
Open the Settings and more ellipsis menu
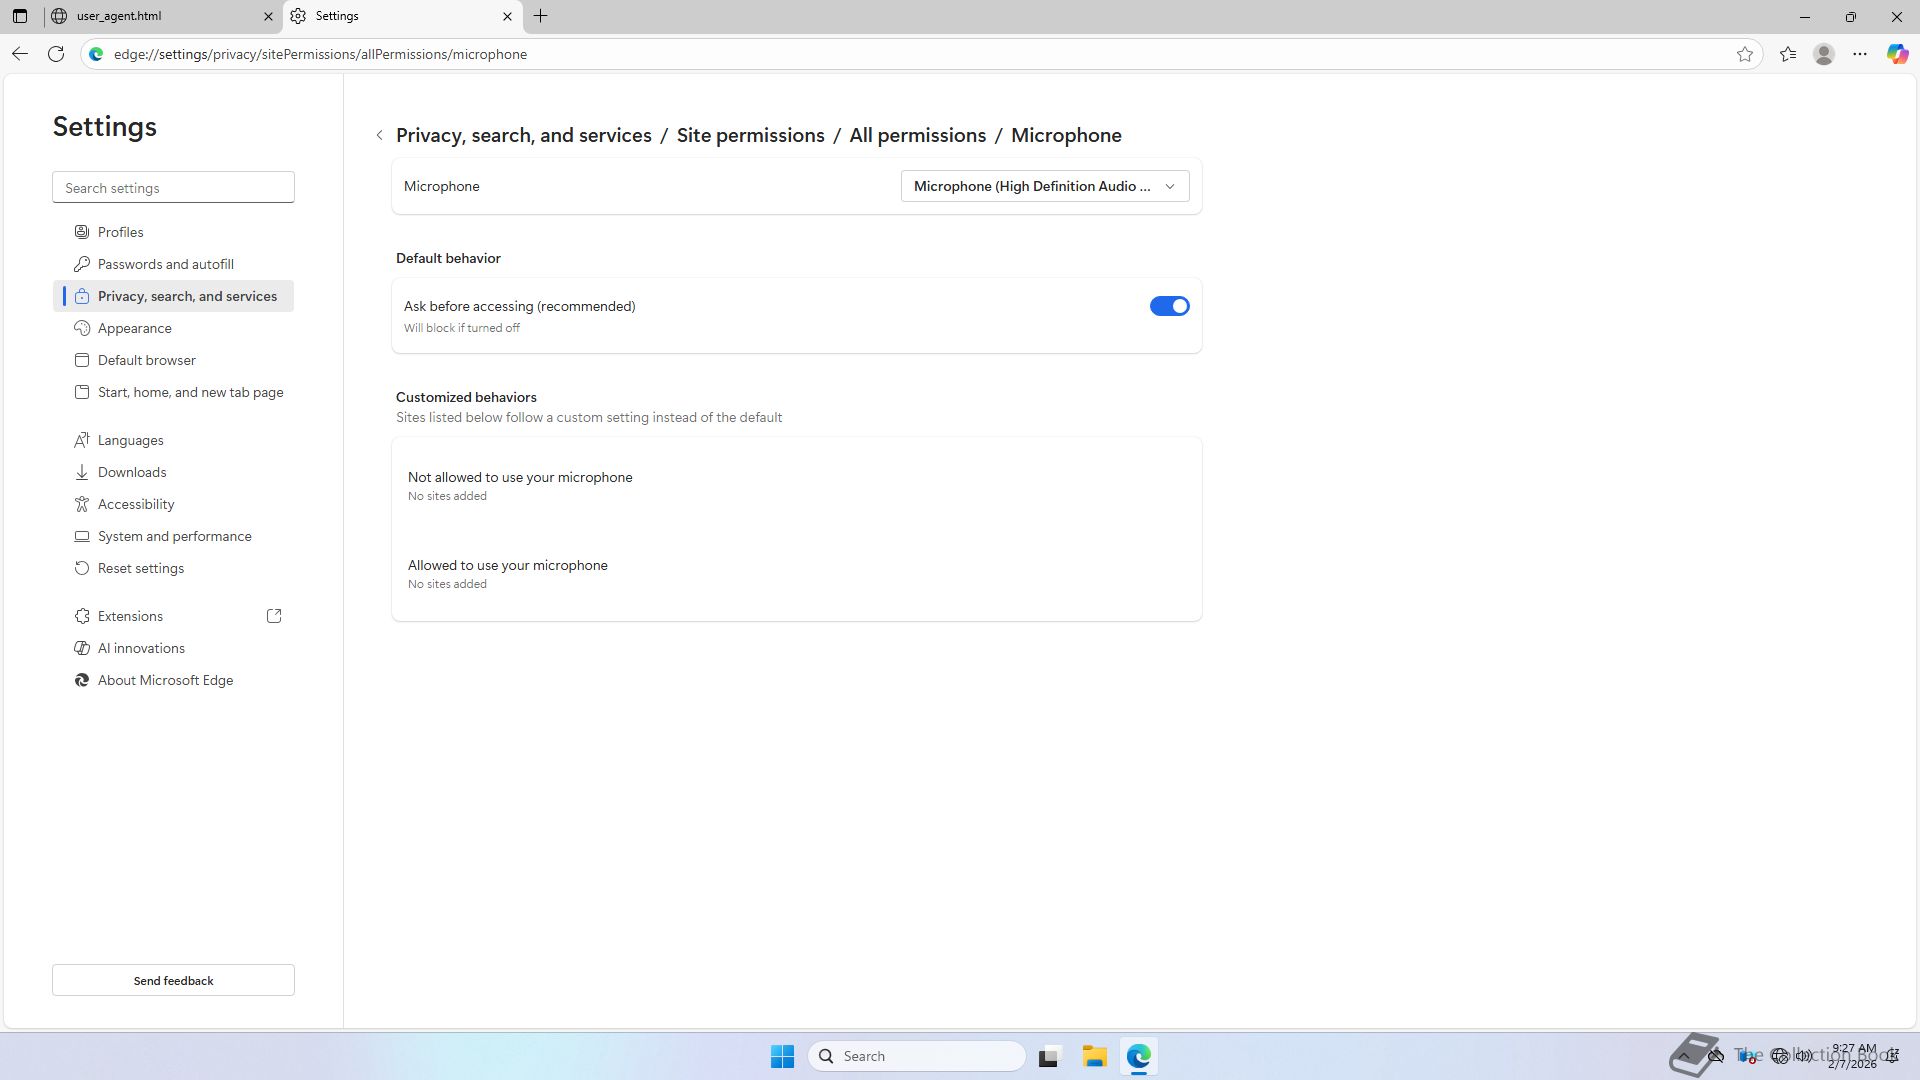click(x=1860, y=54)
